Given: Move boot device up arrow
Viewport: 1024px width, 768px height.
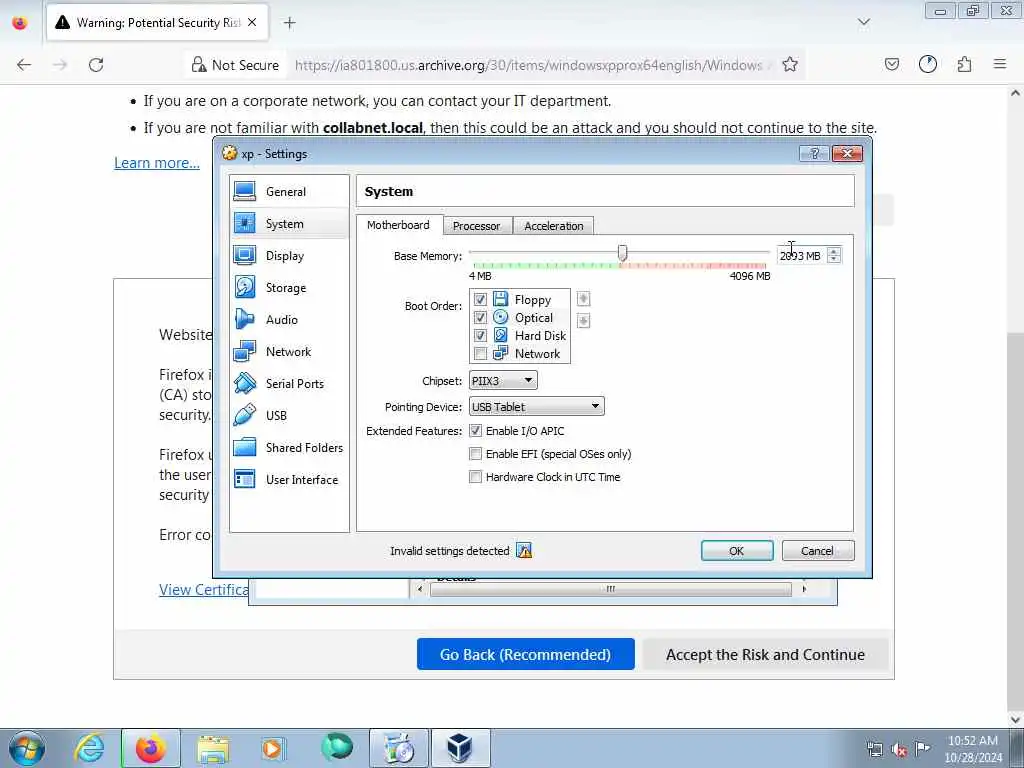Looking at the screenshot, I should pos(583,299).
